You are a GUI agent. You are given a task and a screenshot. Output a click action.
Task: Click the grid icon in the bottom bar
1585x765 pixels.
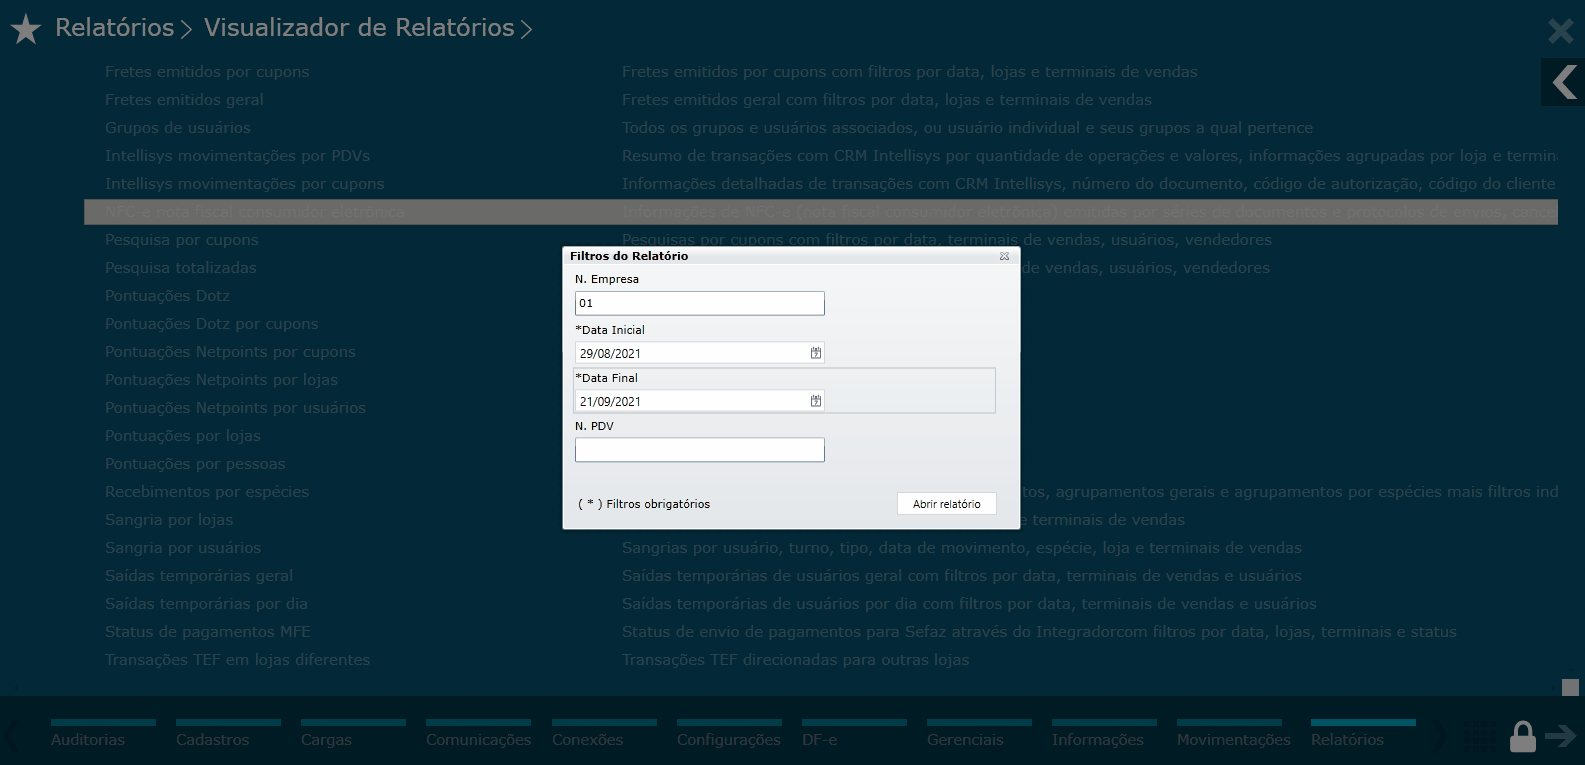(1480, 737)
